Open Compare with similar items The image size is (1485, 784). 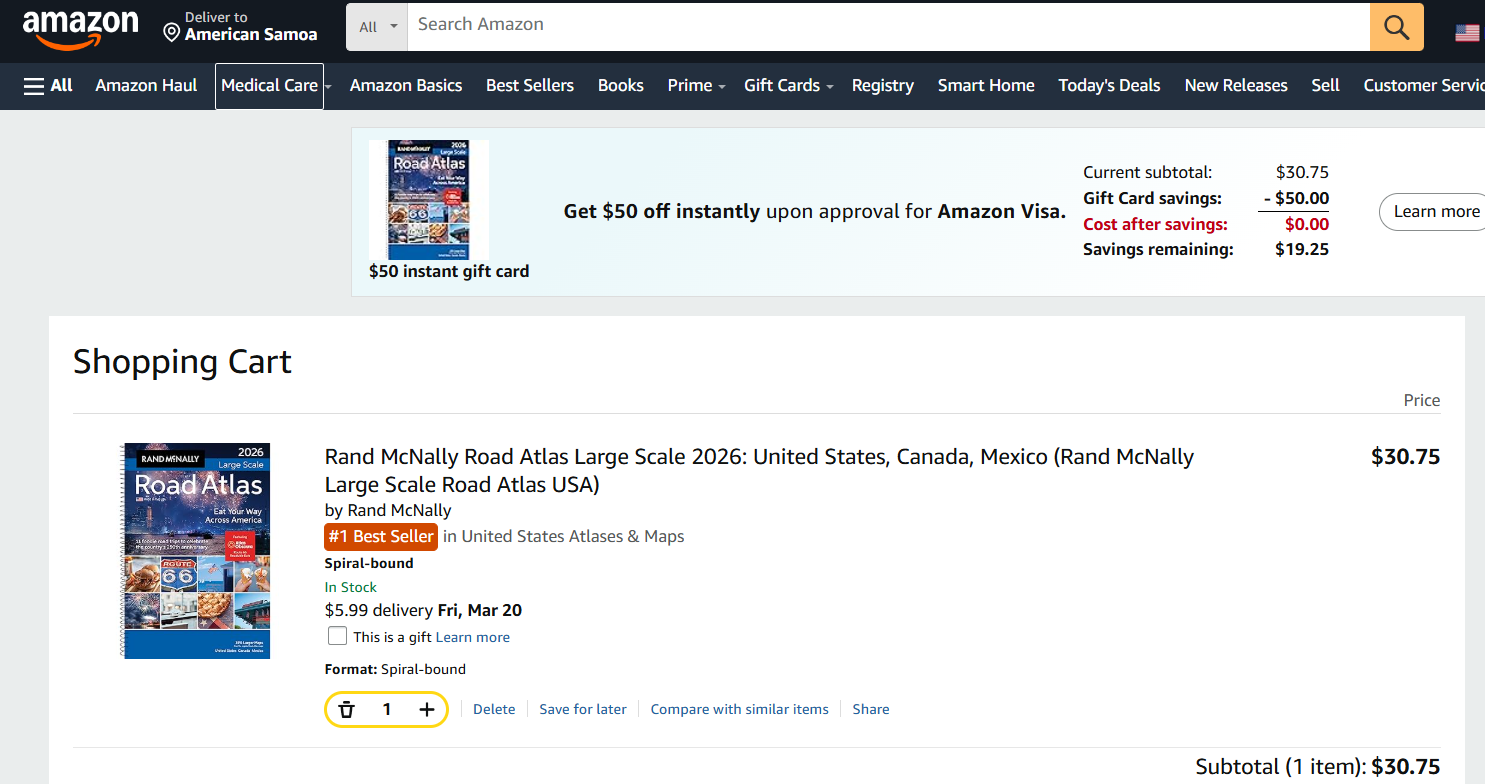739,709
